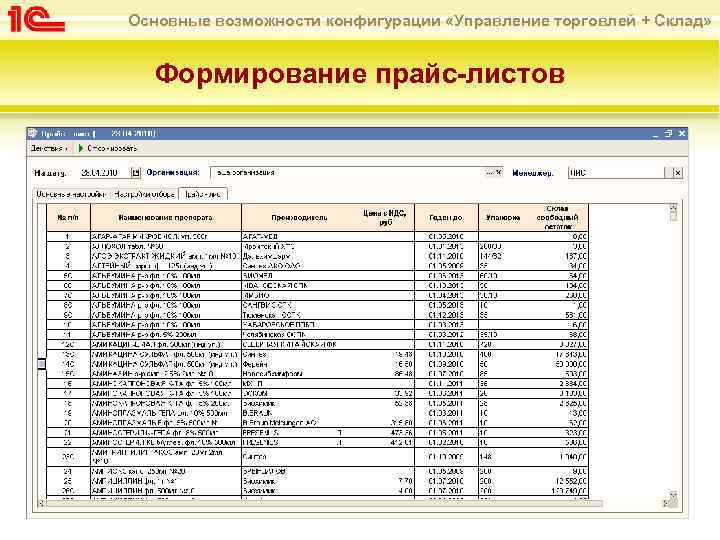The height and width of the screenshot is (540, 720).
Task: Click the ellipsis select button in Организация field
Action: click(489, 173)
